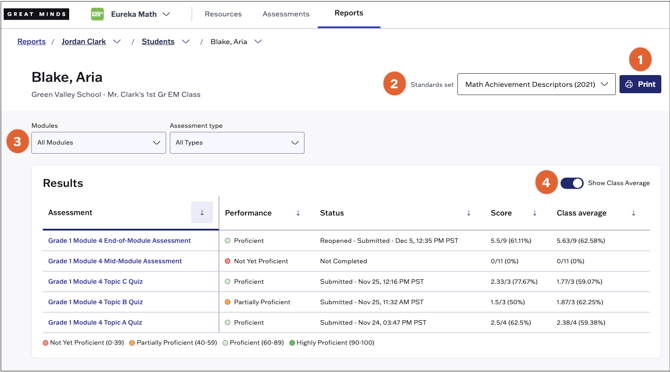The image size is (670, 372).
Task: Expand the Students breadcrumb chevron
Action: pos(185,41)
